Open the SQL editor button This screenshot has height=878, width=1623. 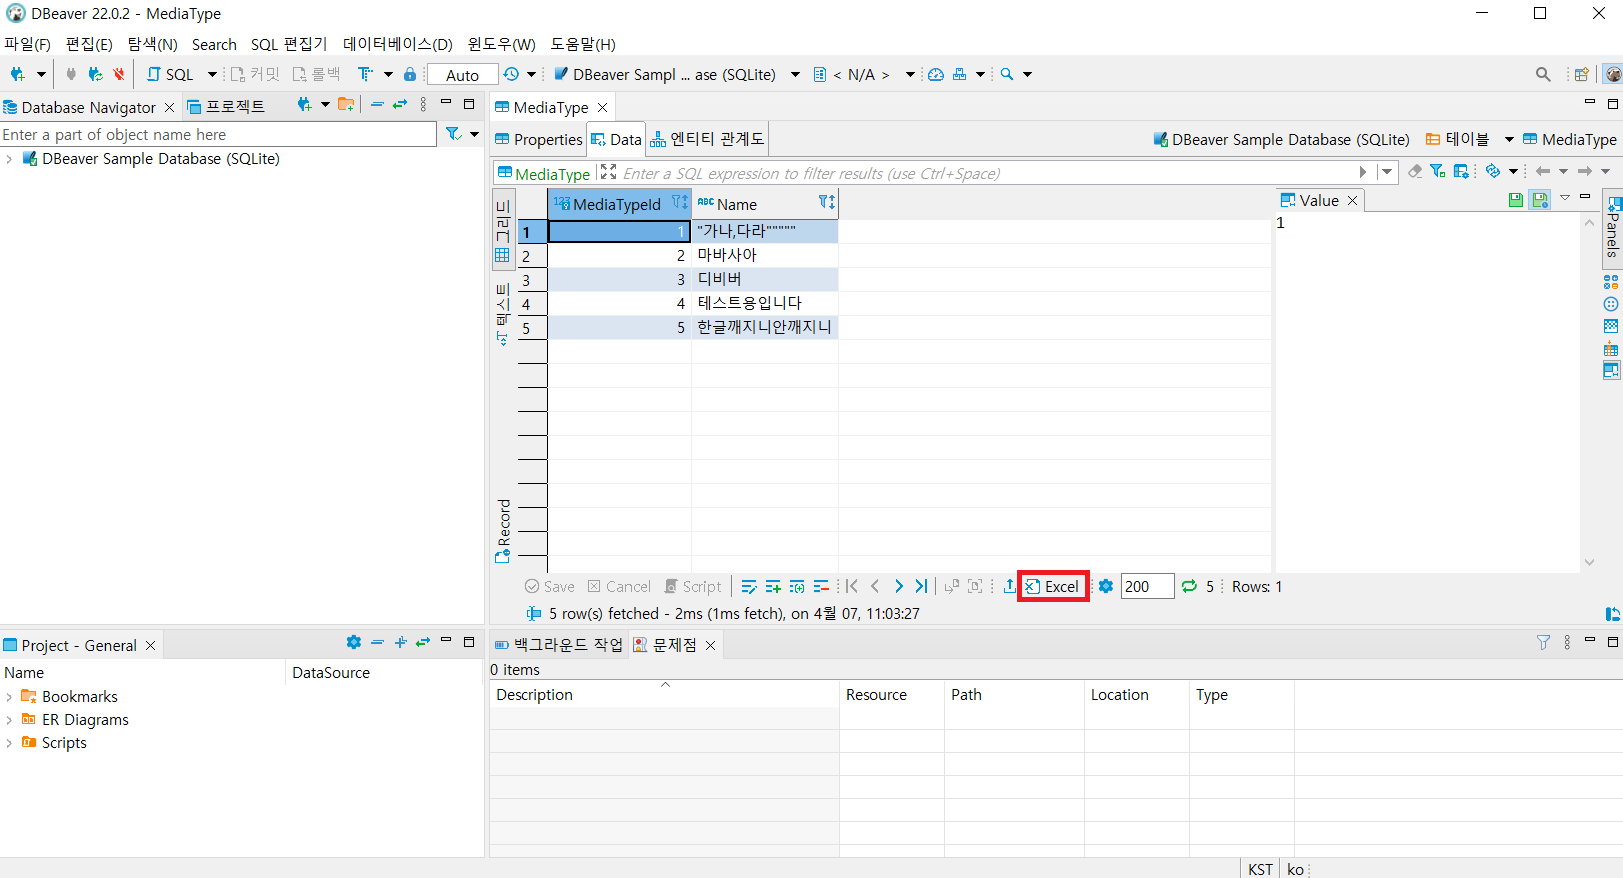point(171,74)
